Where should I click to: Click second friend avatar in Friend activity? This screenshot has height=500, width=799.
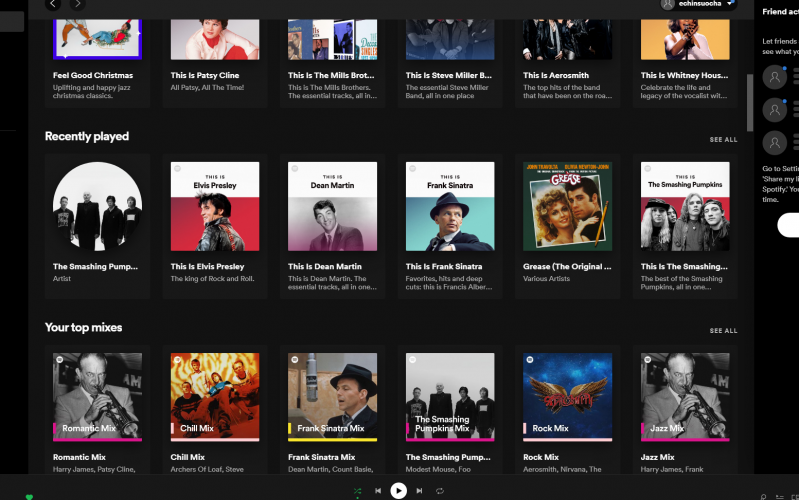coord(775,110)
